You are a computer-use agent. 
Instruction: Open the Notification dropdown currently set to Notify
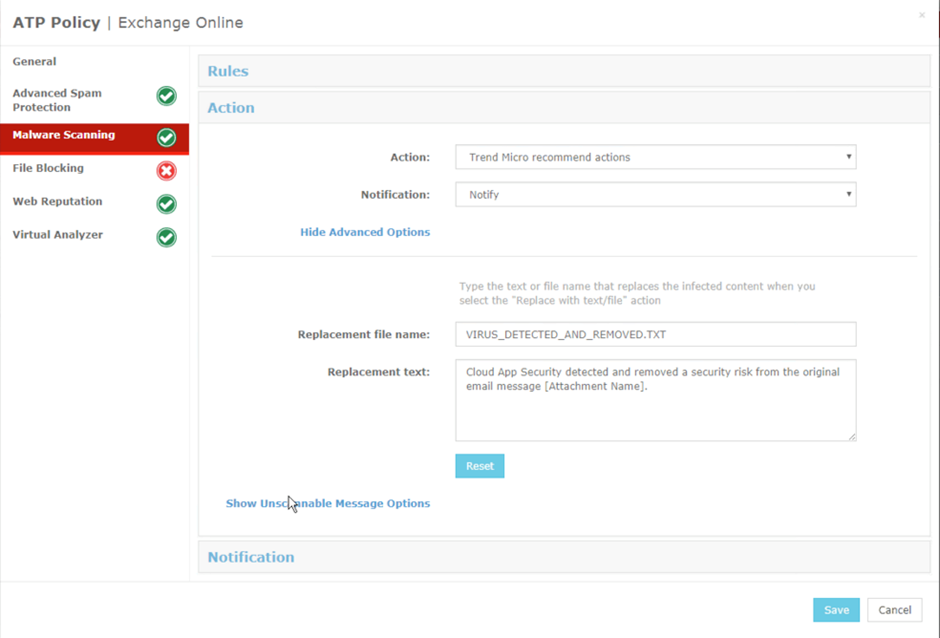pyautogui.click(x=655, y=194)
